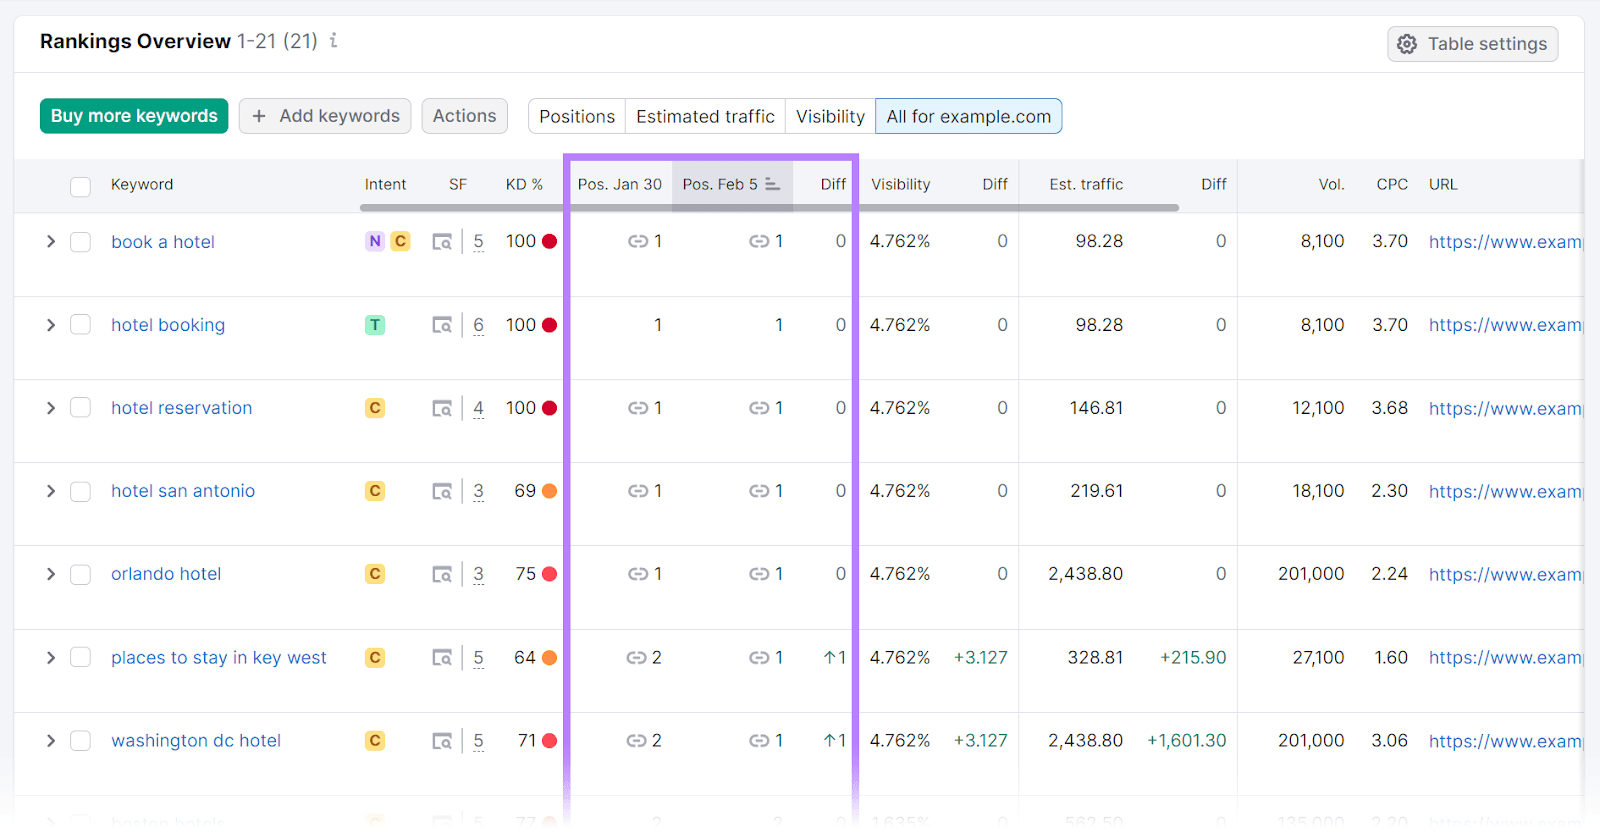This screenshot has height=833, width=1600.
Task: Sort by Vol. column header
Action: (x=1331, y=184)
